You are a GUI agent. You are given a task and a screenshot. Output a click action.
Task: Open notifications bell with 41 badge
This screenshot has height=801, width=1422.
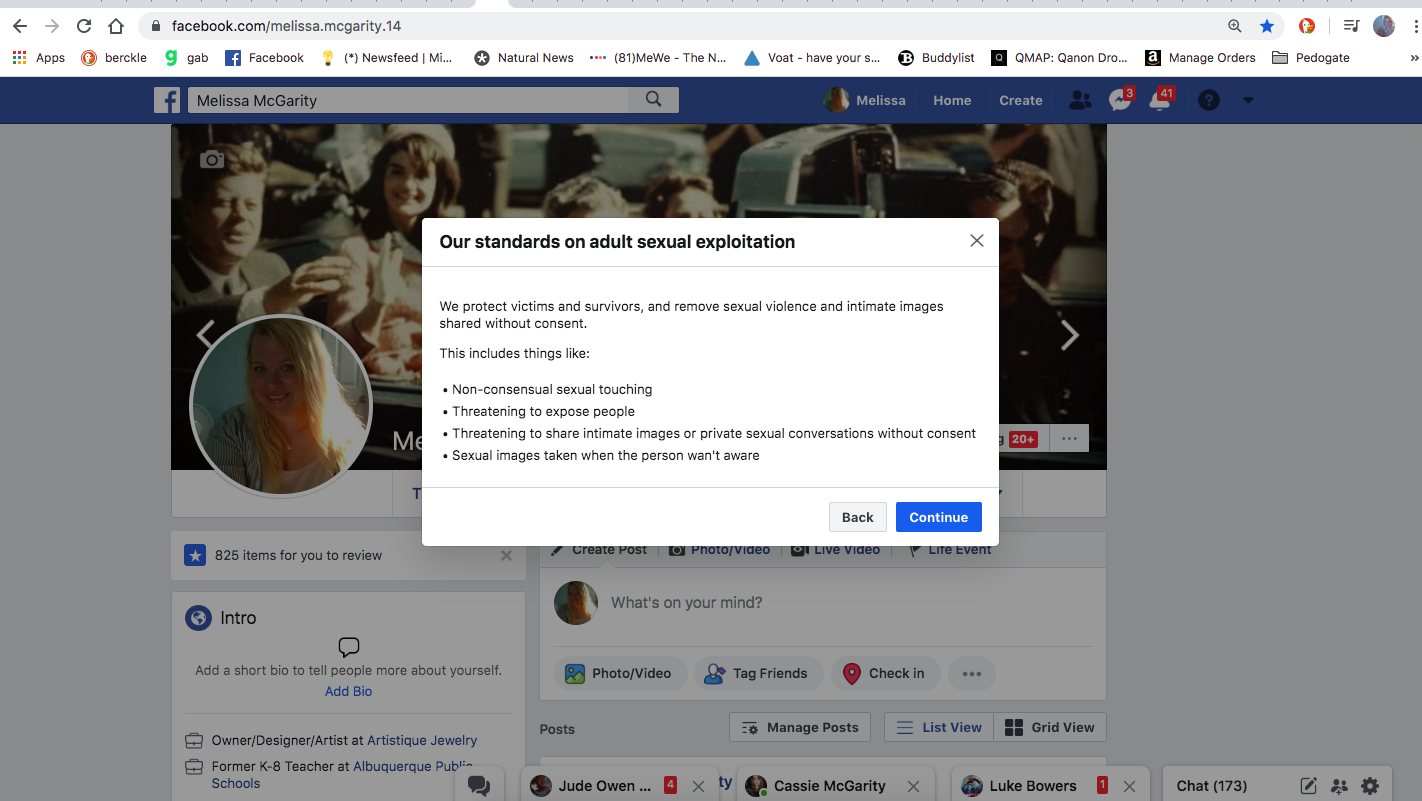pos(1160,100)
